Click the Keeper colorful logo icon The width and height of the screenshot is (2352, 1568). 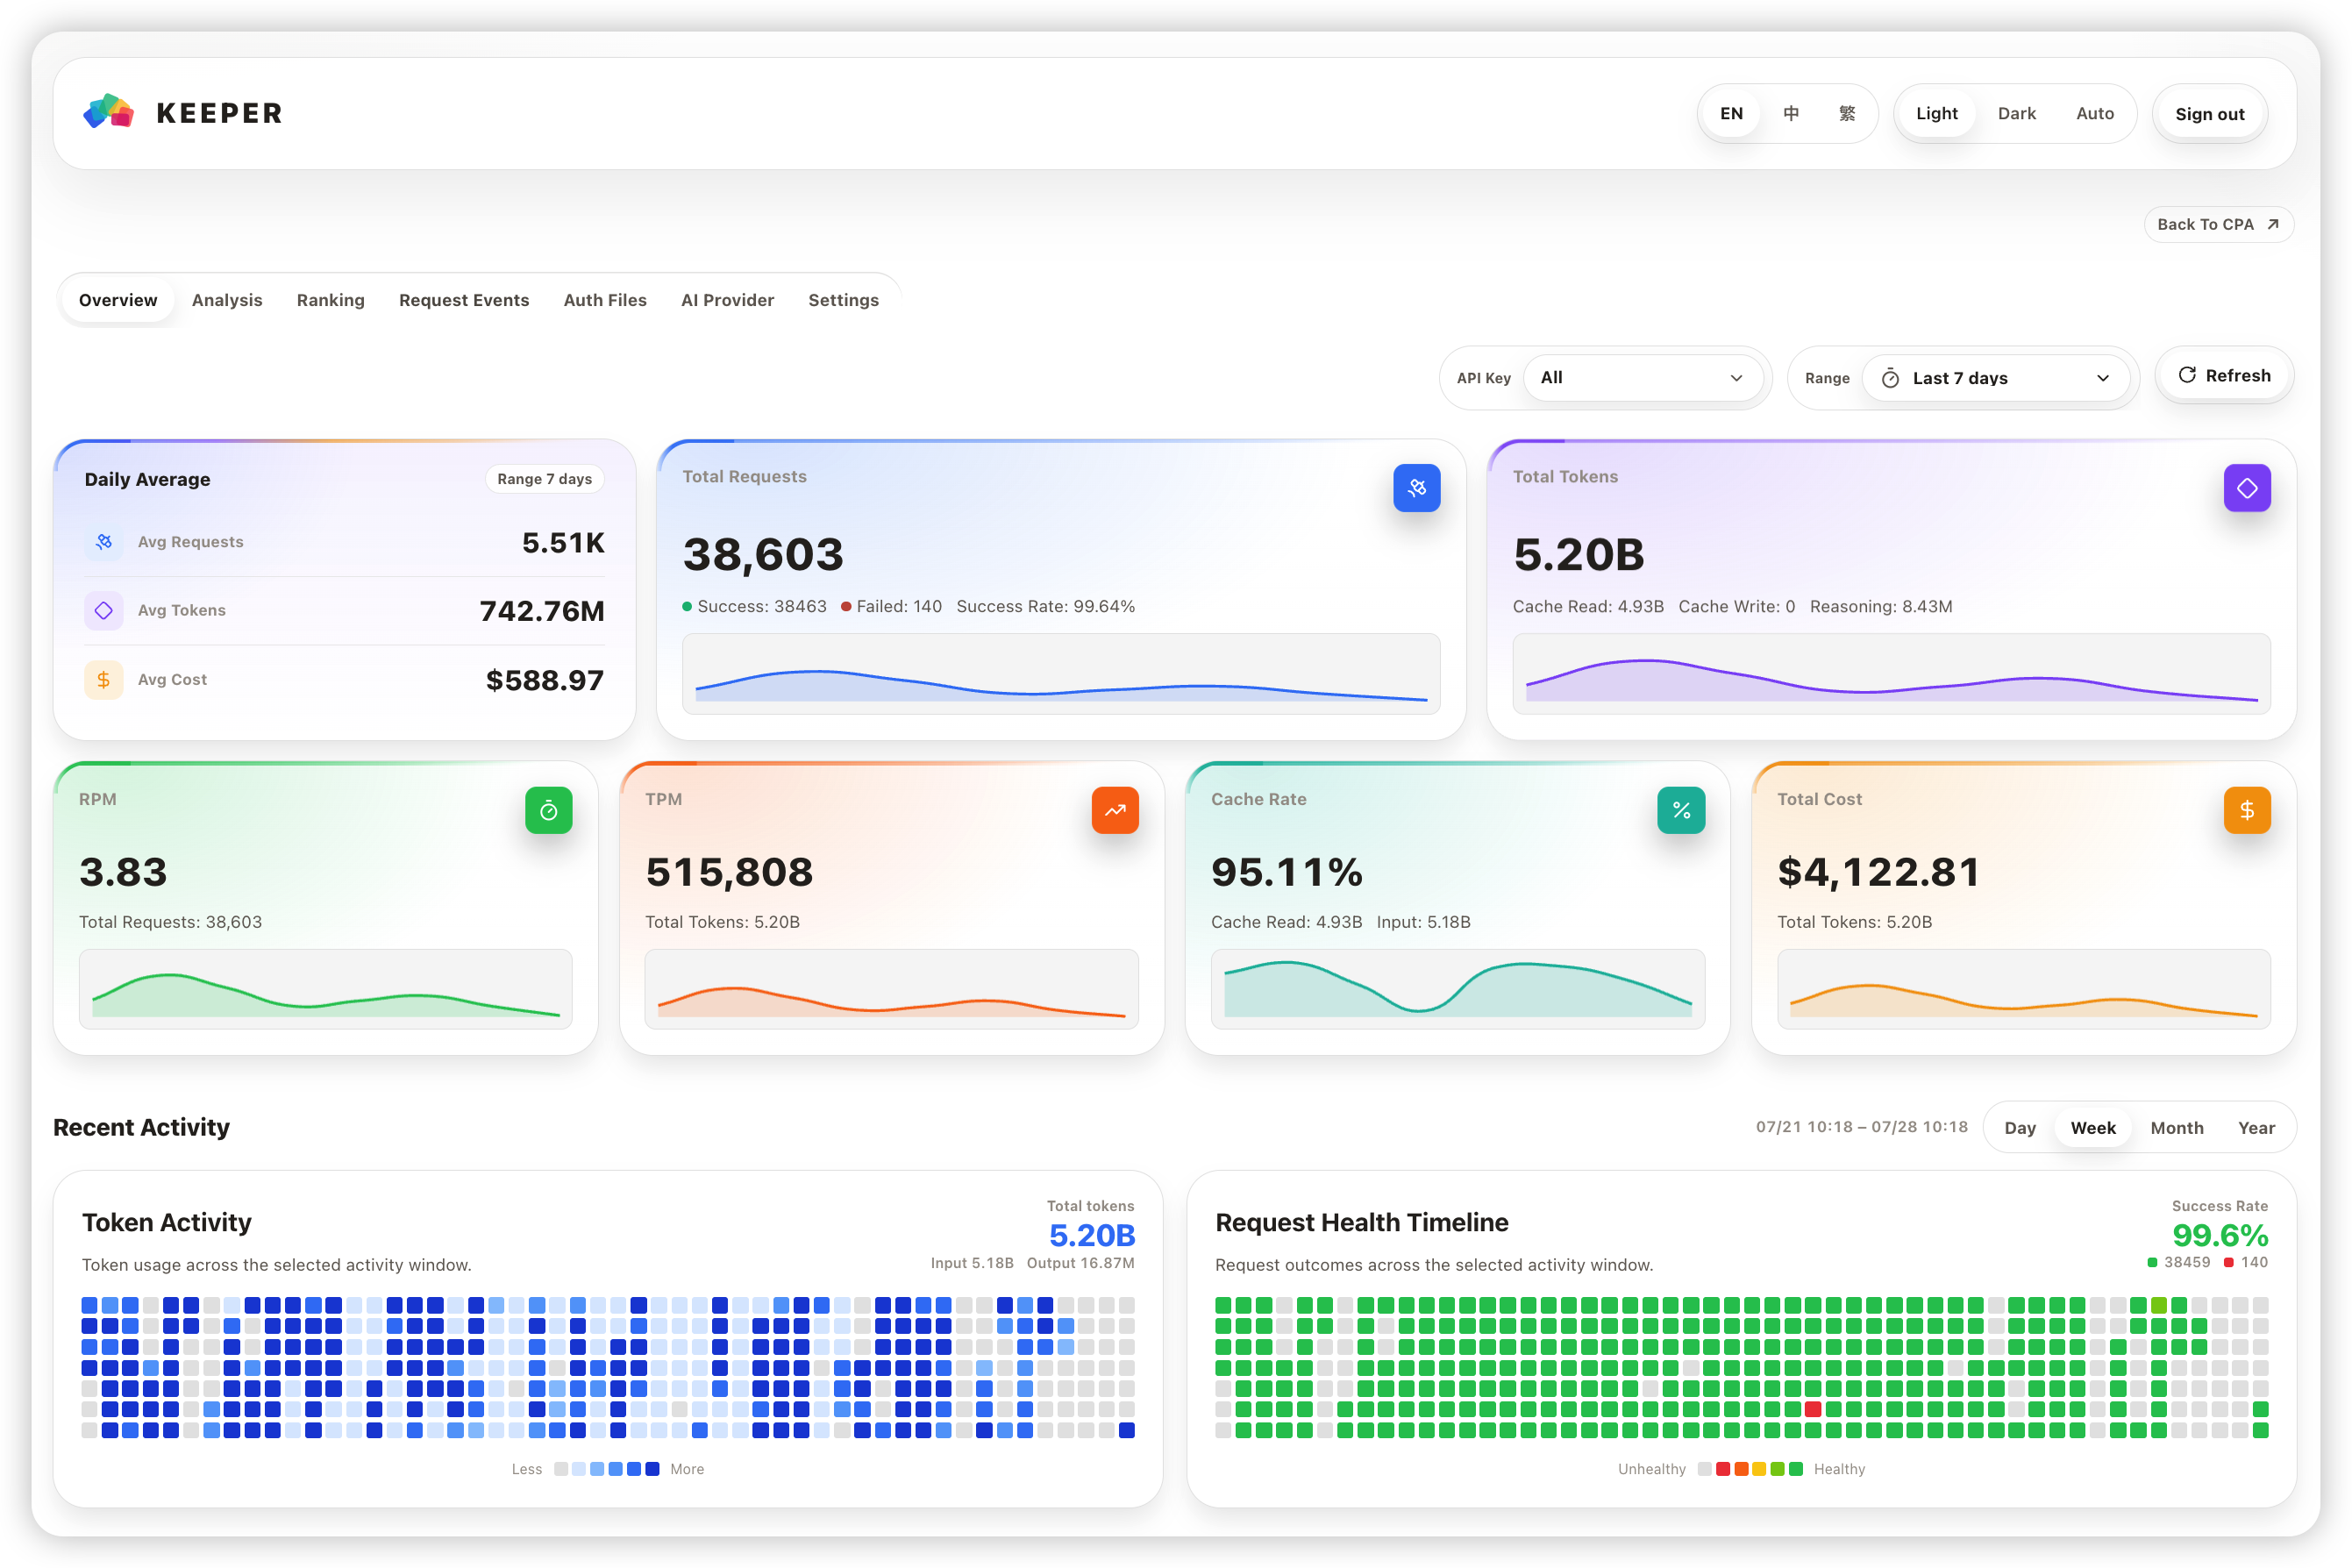(109, 112)
